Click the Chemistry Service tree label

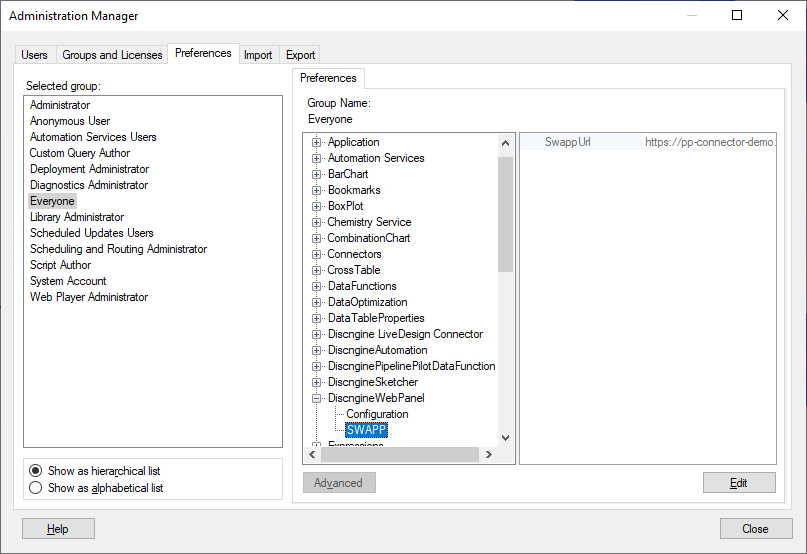point(370,222)
